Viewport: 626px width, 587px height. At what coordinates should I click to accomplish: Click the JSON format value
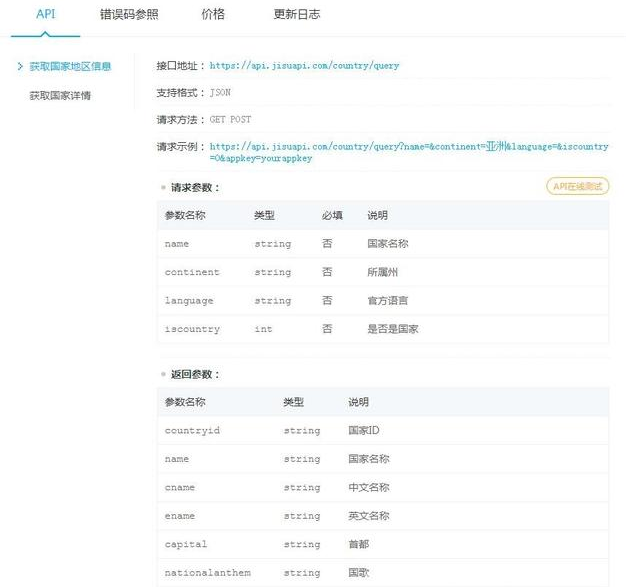(x=220, y=93)
